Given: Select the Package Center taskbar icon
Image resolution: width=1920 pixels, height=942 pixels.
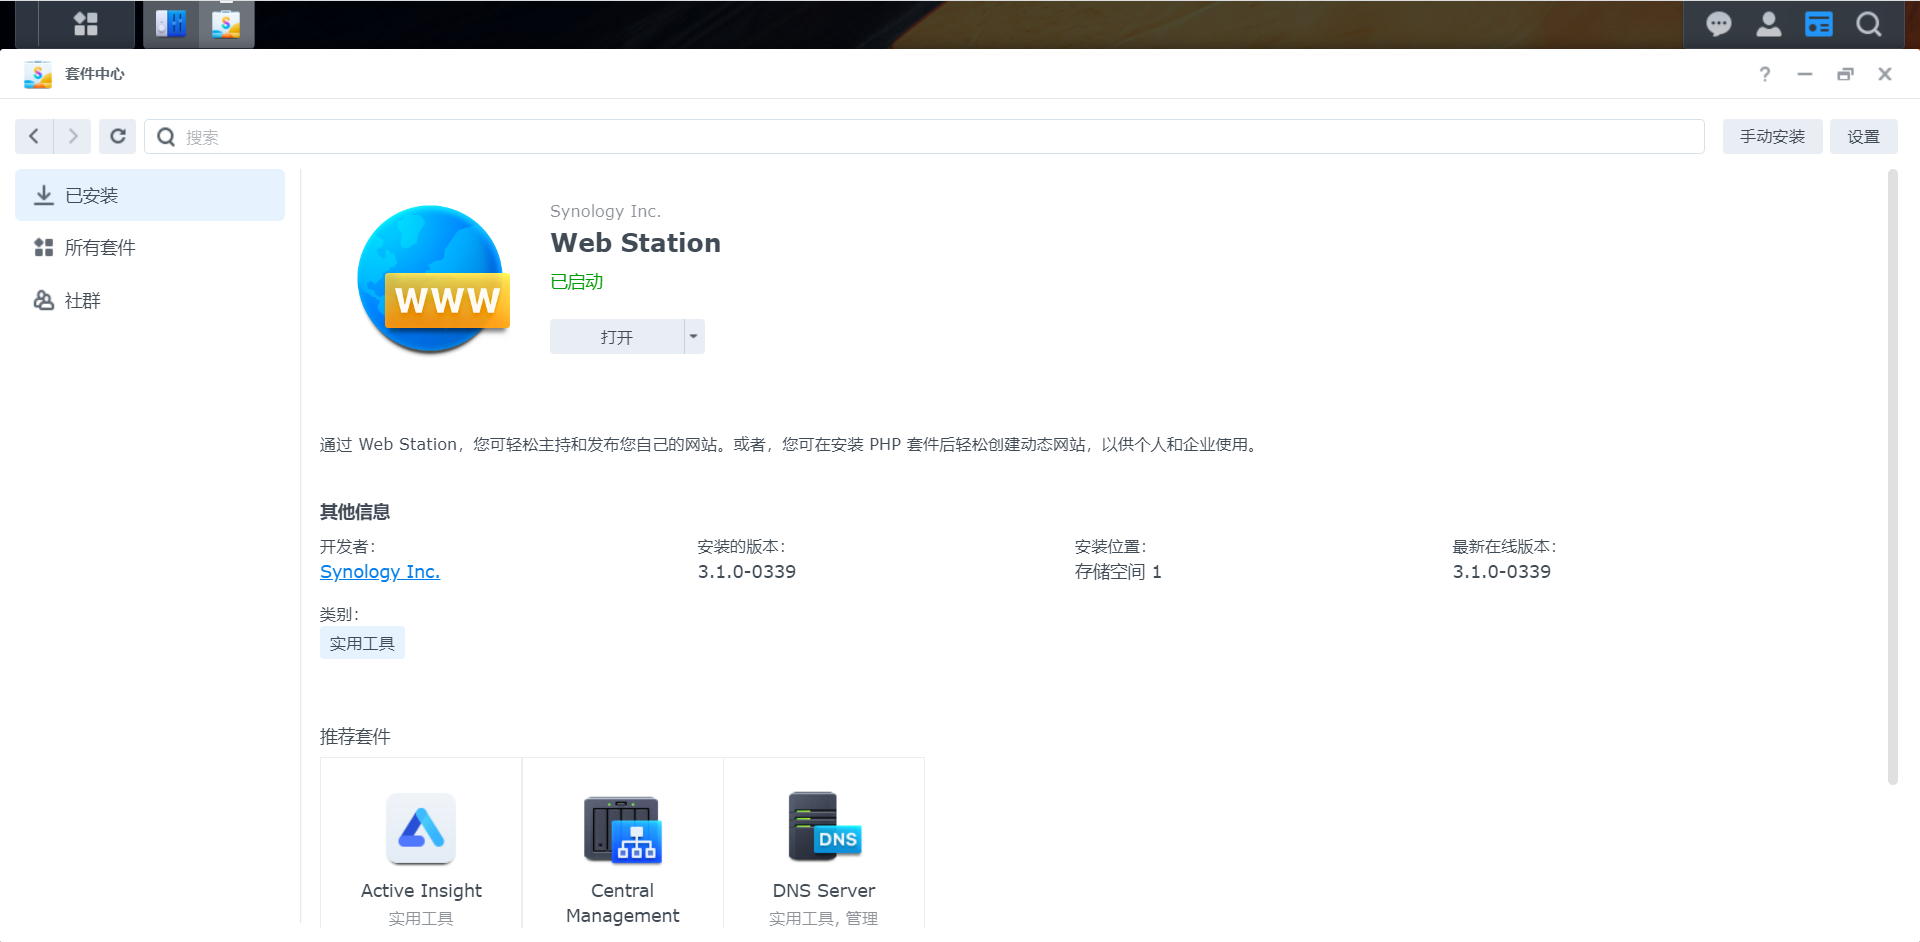Looking at the screenshot, I should [227, 24].
